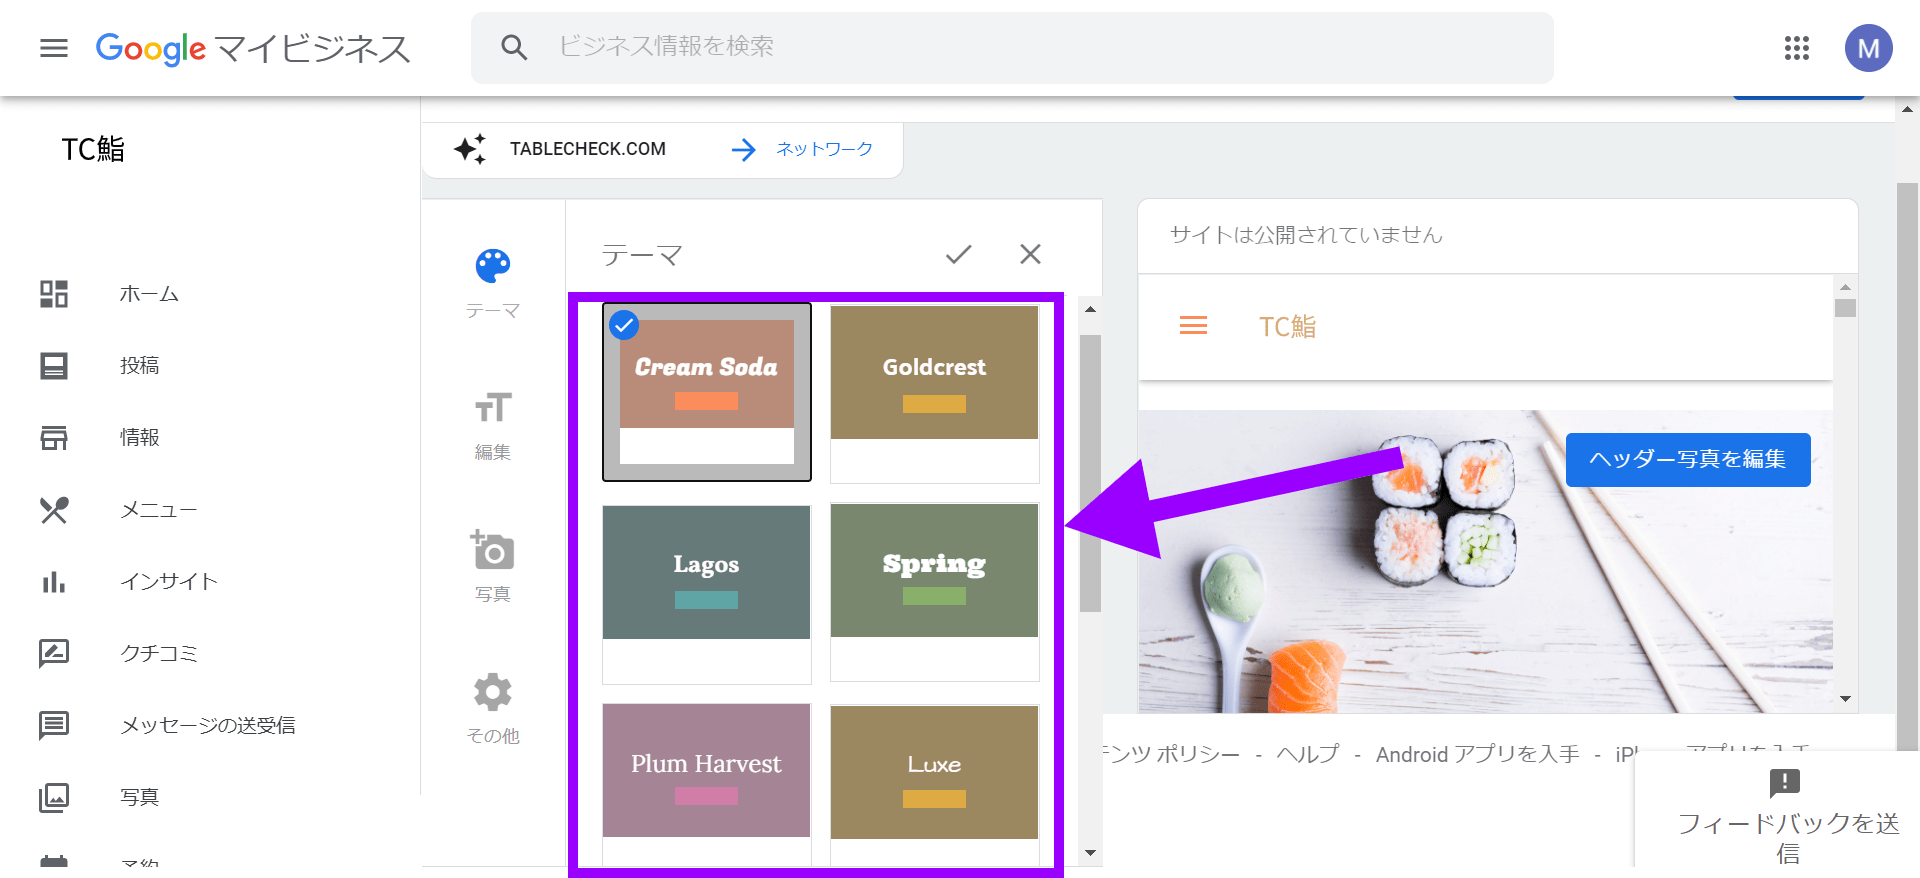Open the text edit tool
1920x878 pixels.
pyautogui.click(x=492, y=409)
